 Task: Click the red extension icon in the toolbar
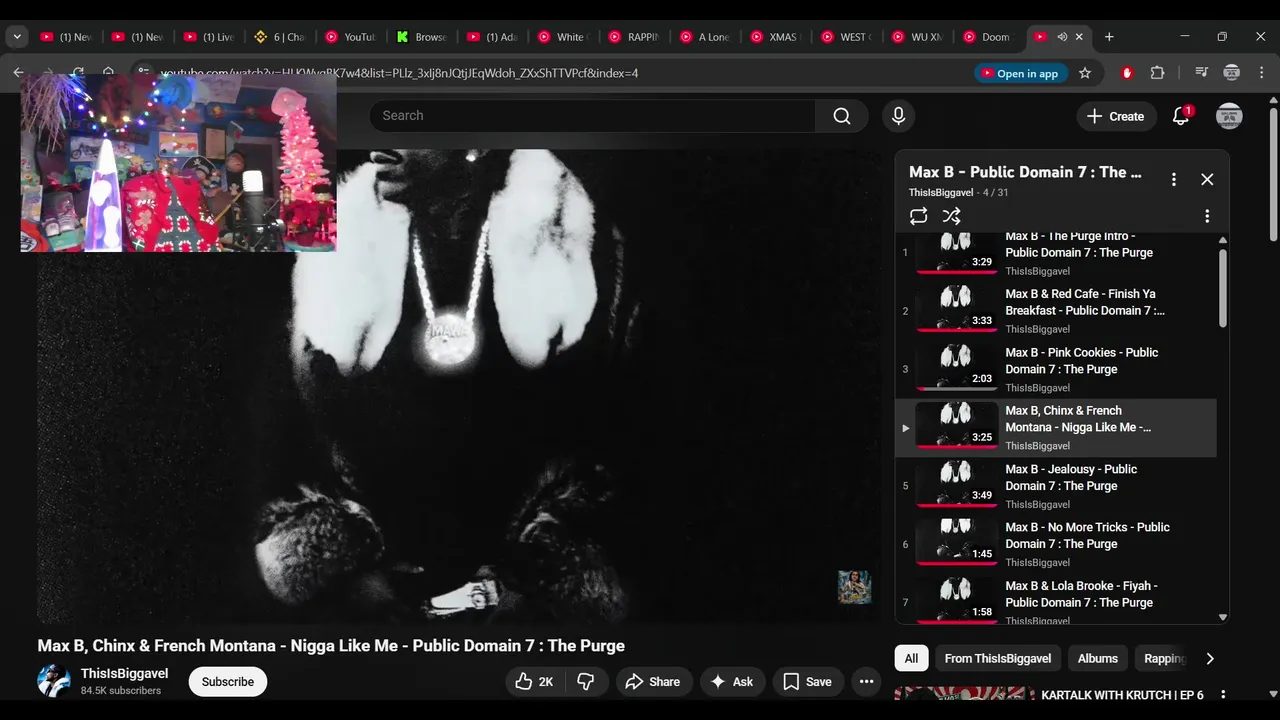pyautogui.click(x=1127, y=73)
